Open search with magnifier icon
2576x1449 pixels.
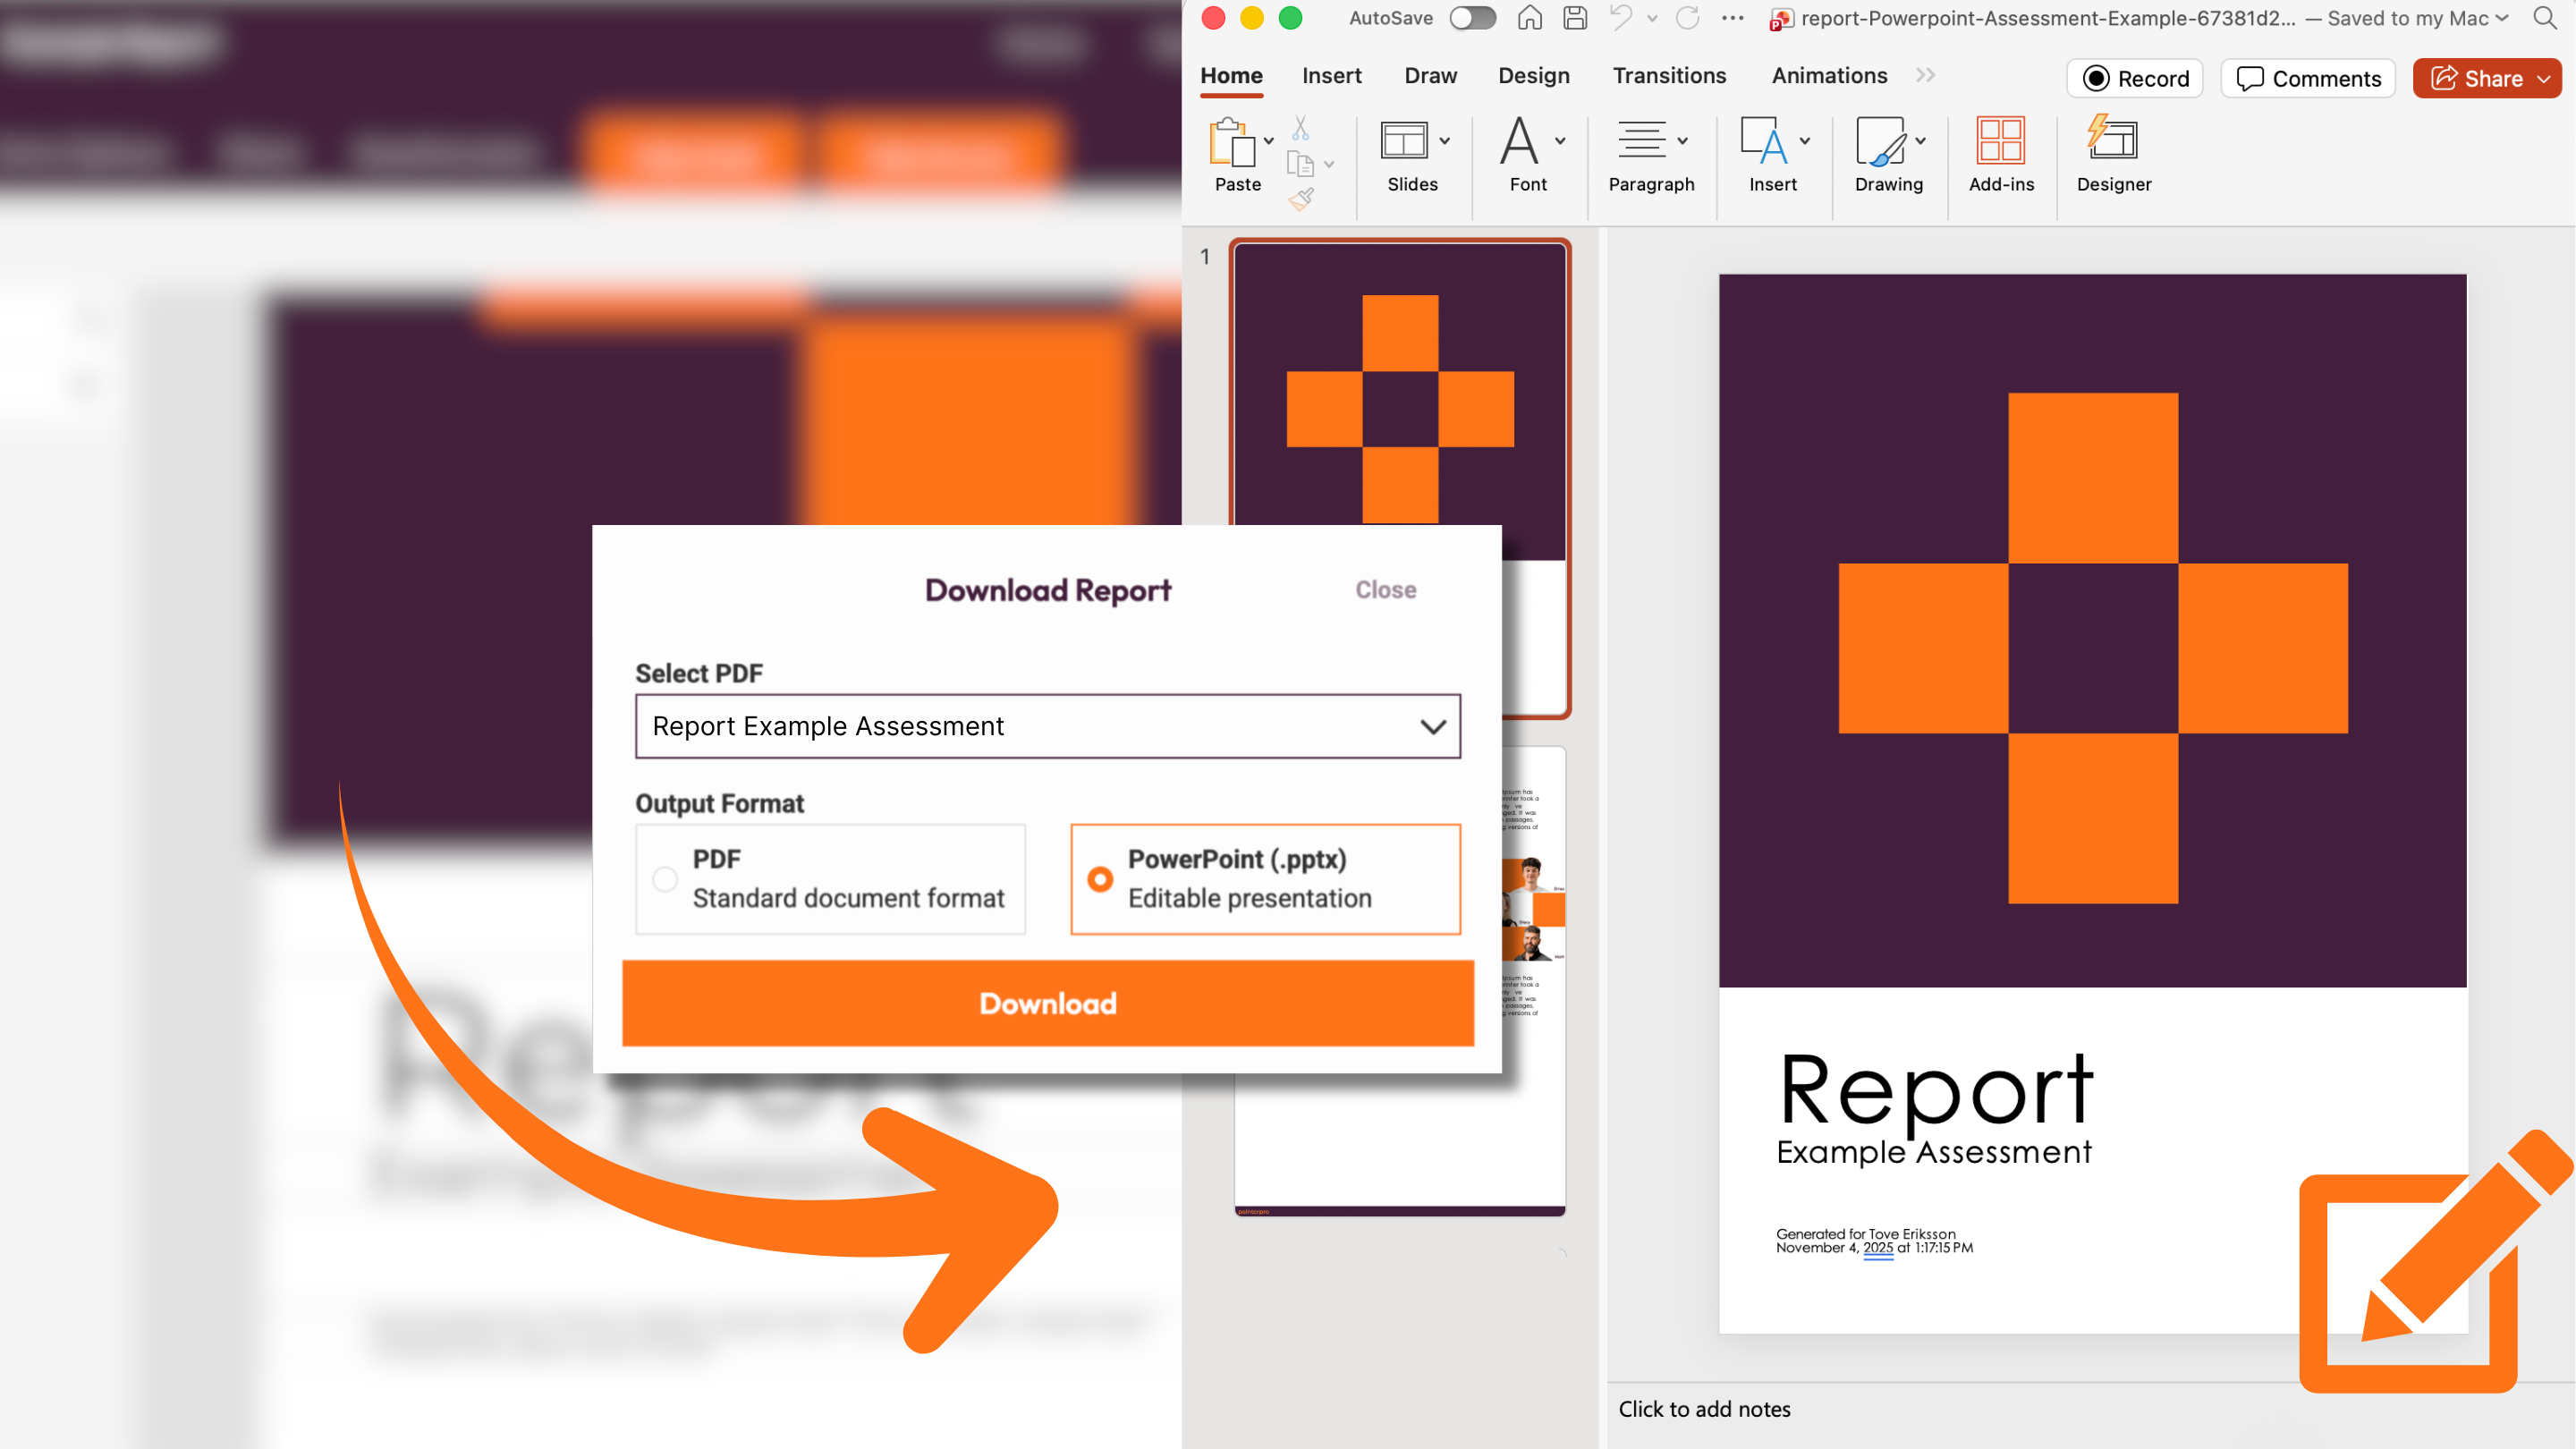pyautogui.click(x=2544, y=18)
